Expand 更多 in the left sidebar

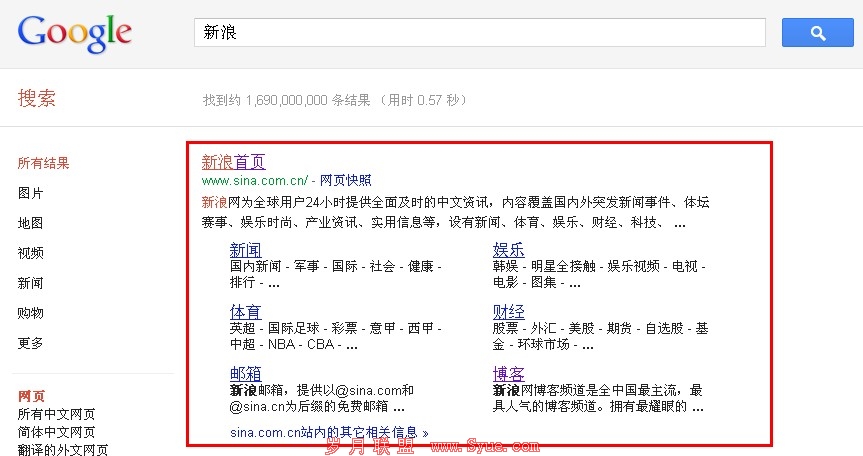pyautogui.click(x=31, y=344)
